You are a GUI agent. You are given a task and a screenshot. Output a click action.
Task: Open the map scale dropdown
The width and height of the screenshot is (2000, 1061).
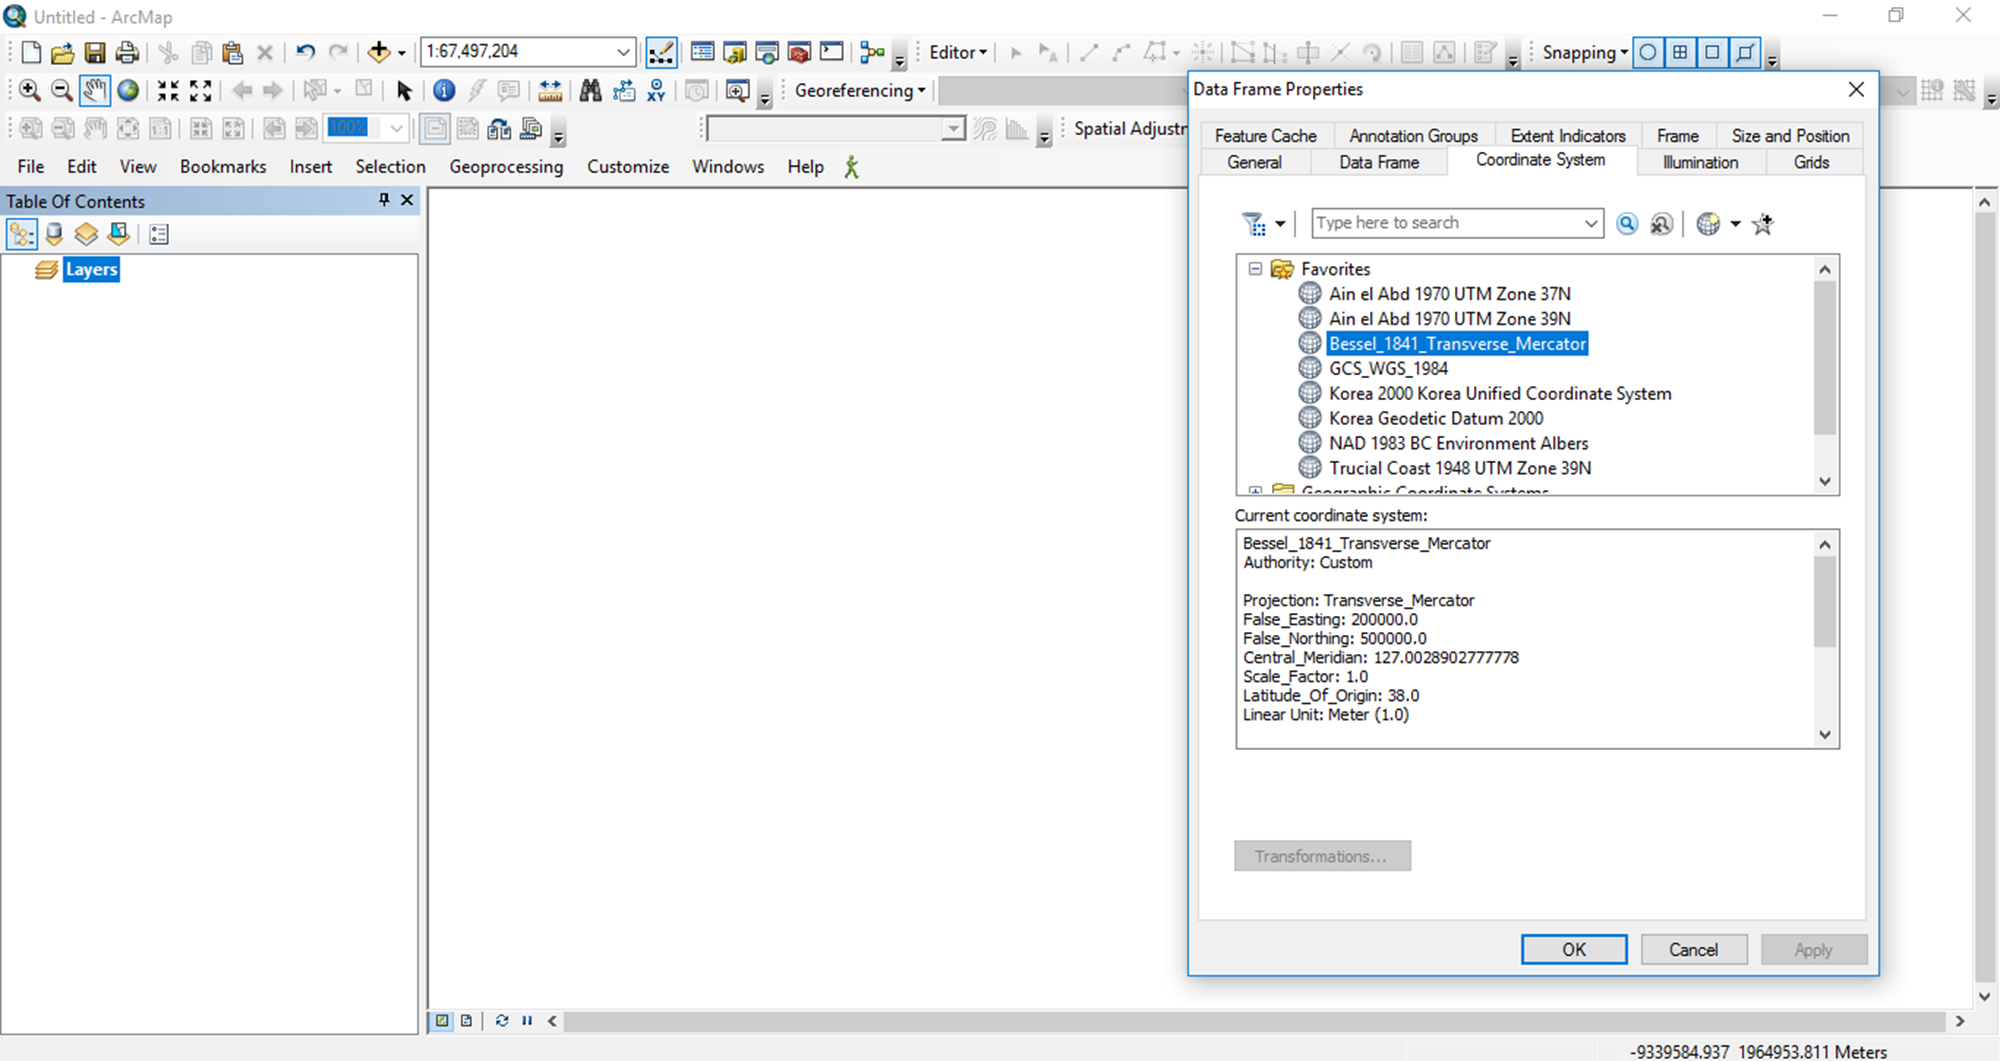(622, 52)
